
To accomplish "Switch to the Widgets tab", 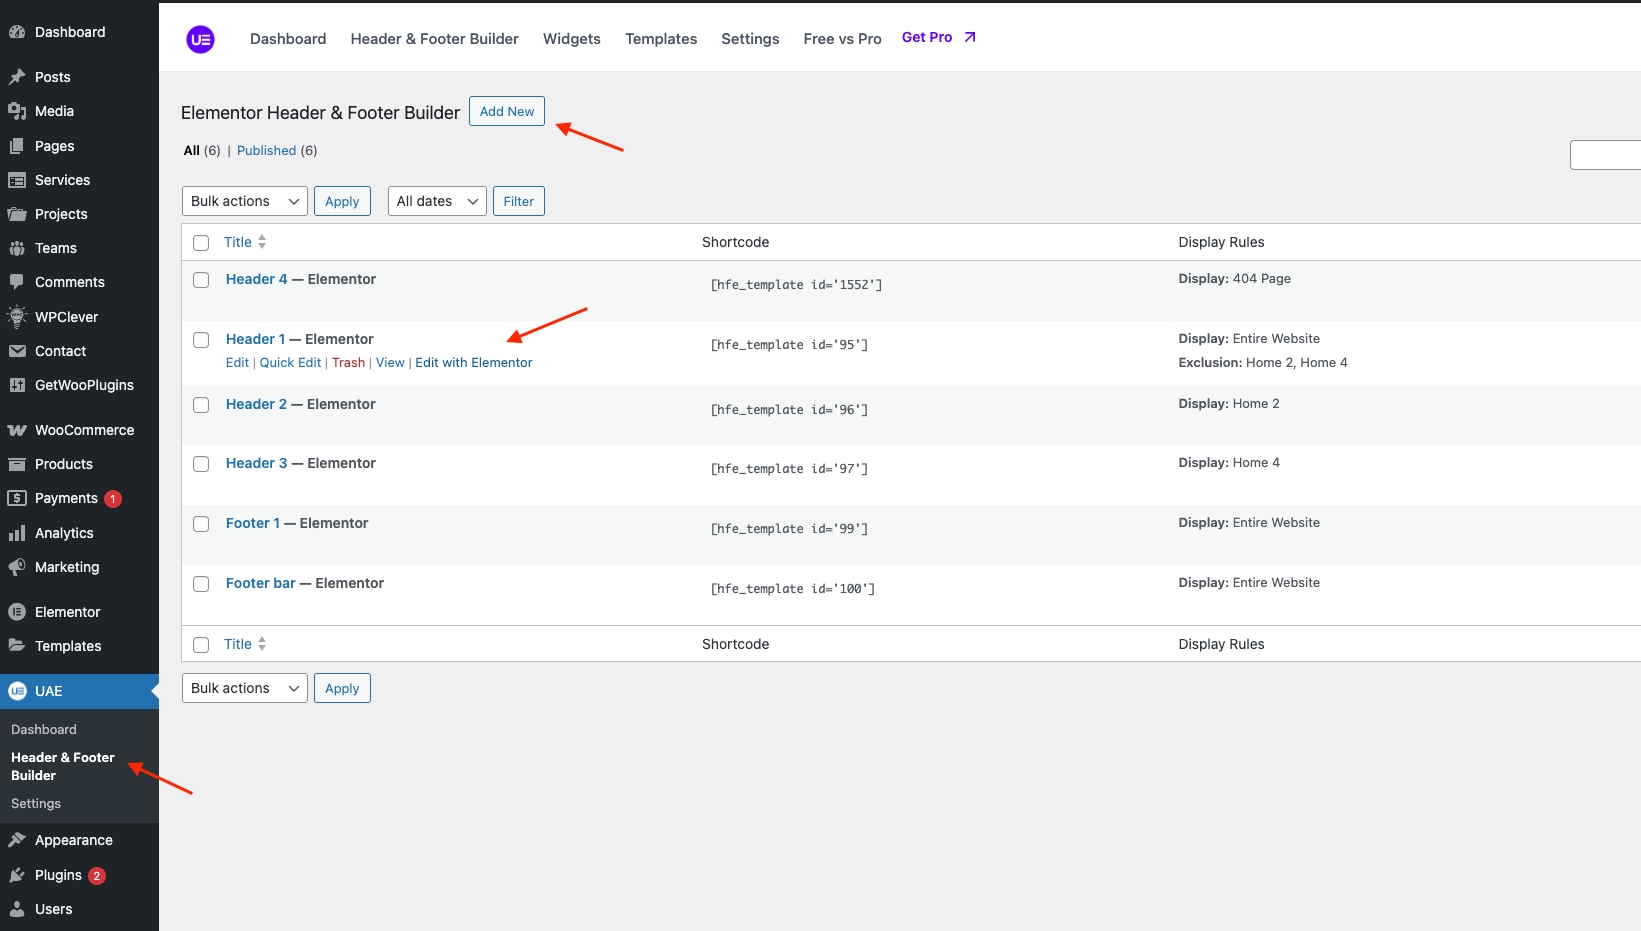I will coord(571,39).
